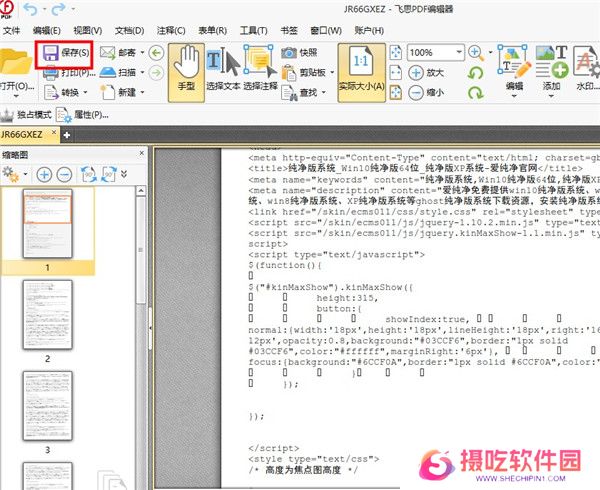Image resolution: width=600 pixels, height=490 pixels.
Task: Expand the zoom tool dropdown arrow
Action: [x=490, y=52]
